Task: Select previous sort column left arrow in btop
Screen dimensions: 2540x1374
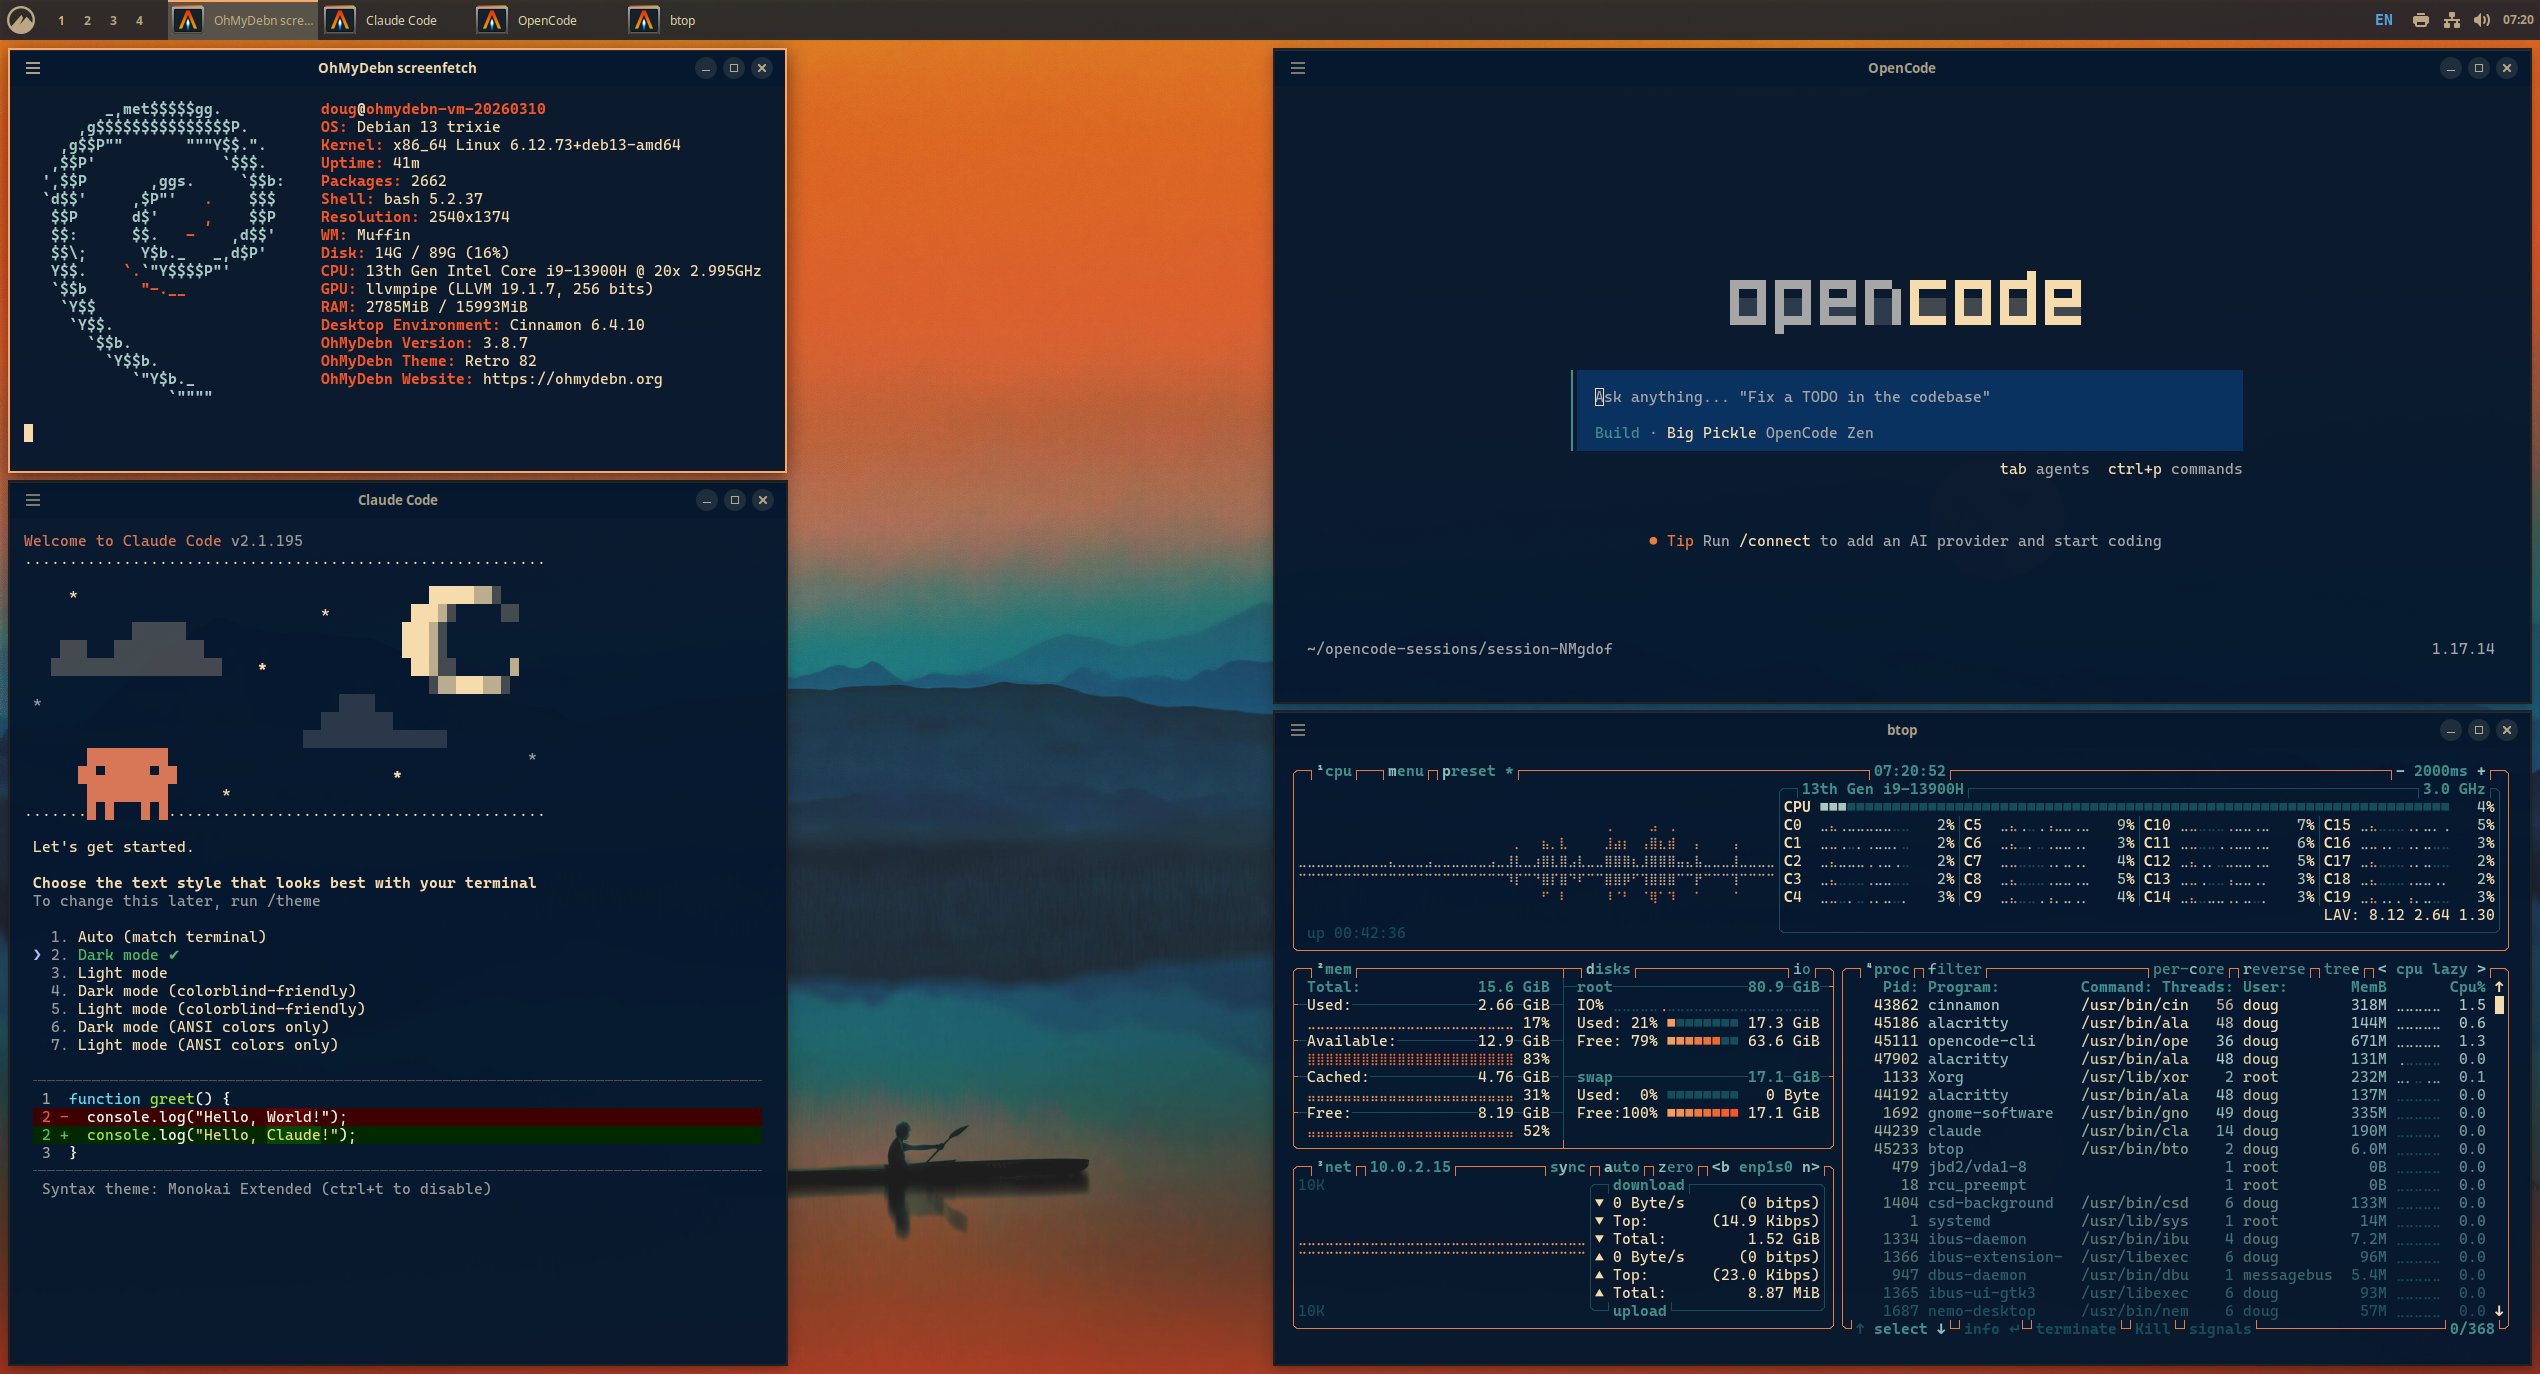Action: pyautogui.click(x=2381, y=969)
